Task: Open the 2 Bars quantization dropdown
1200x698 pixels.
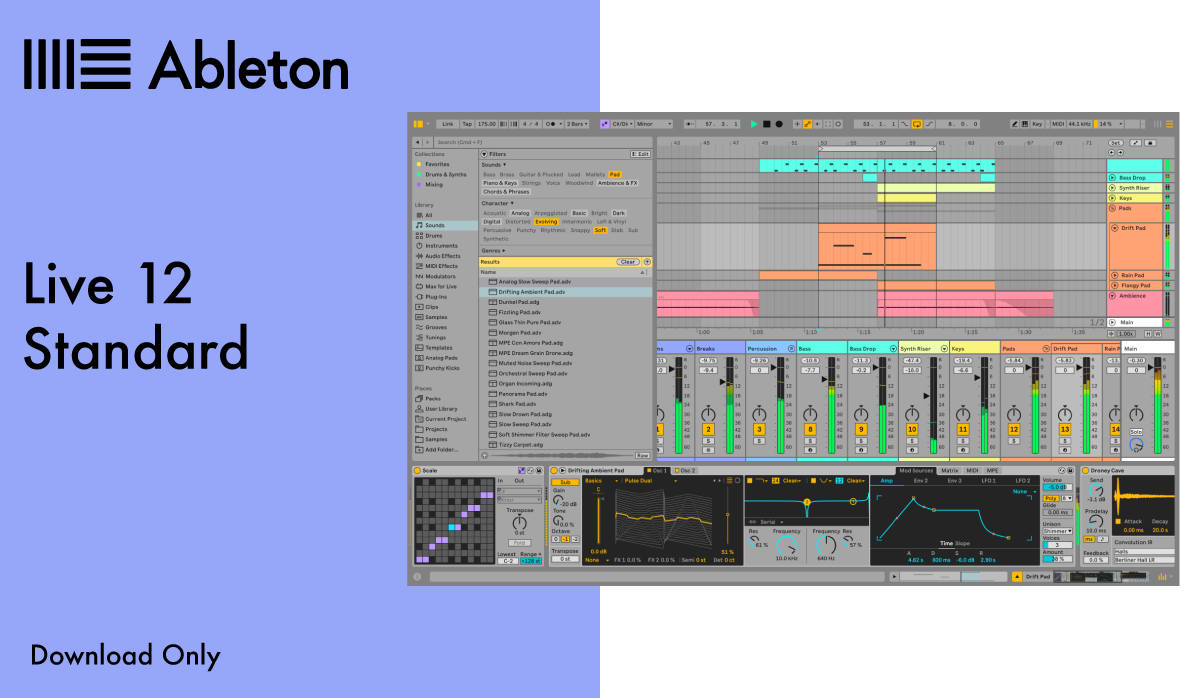Action: tap(578, 124)
